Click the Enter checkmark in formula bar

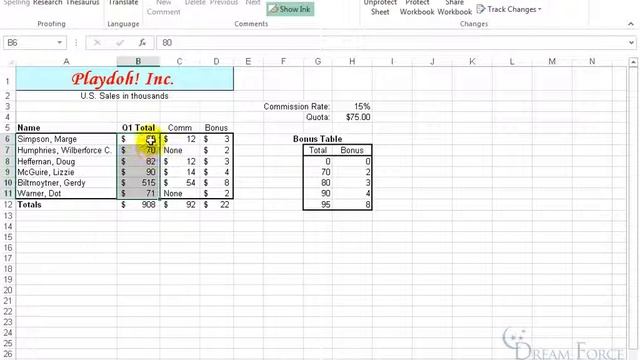tap(120, 42)
